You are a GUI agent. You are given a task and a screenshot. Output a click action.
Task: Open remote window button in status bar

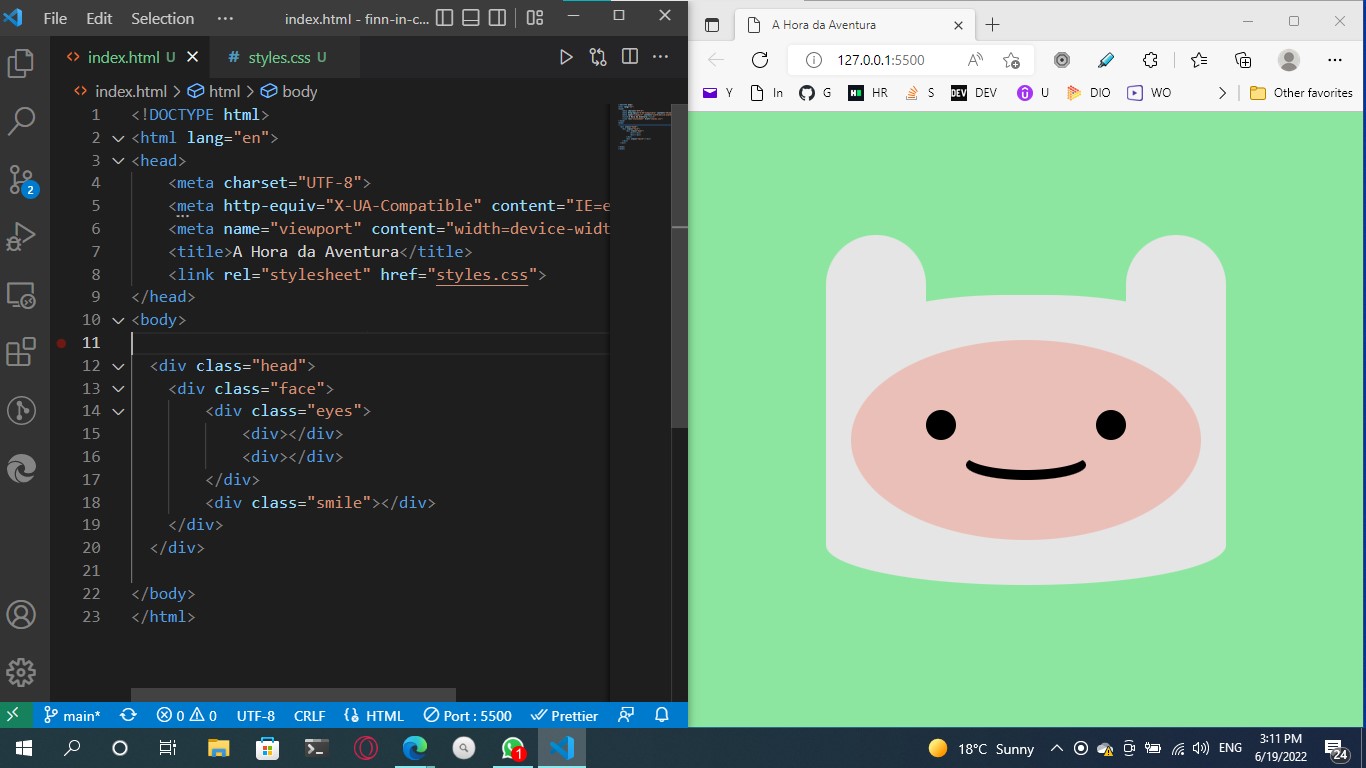tap(13, 715)
